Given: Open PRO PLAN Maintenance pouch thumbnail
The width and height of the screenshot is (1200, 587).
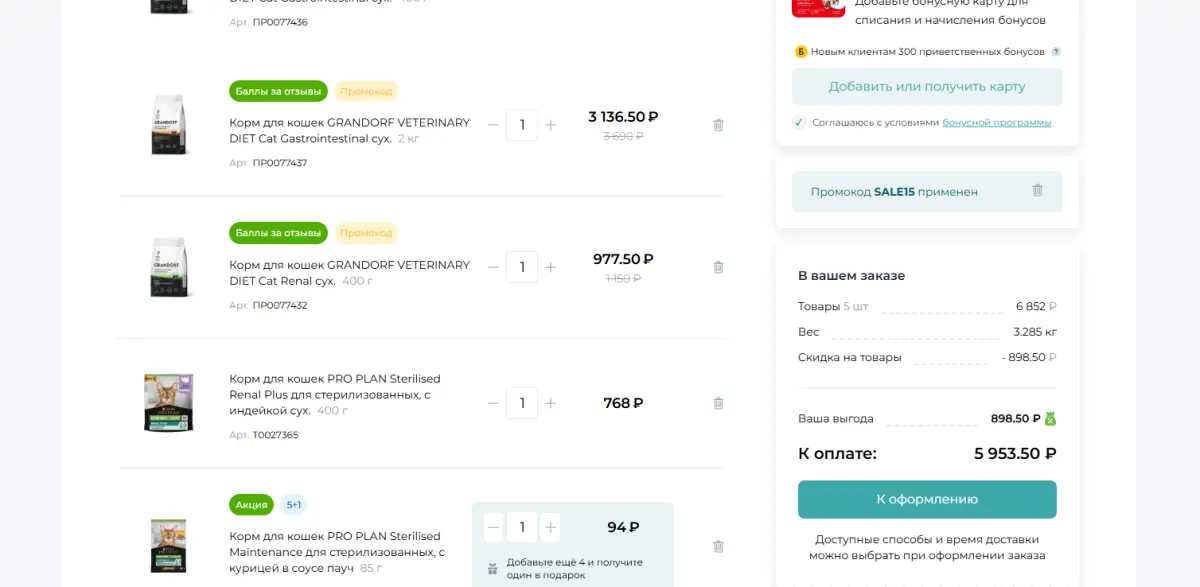Looking at the screenshot, I should (x=169, y=546).
